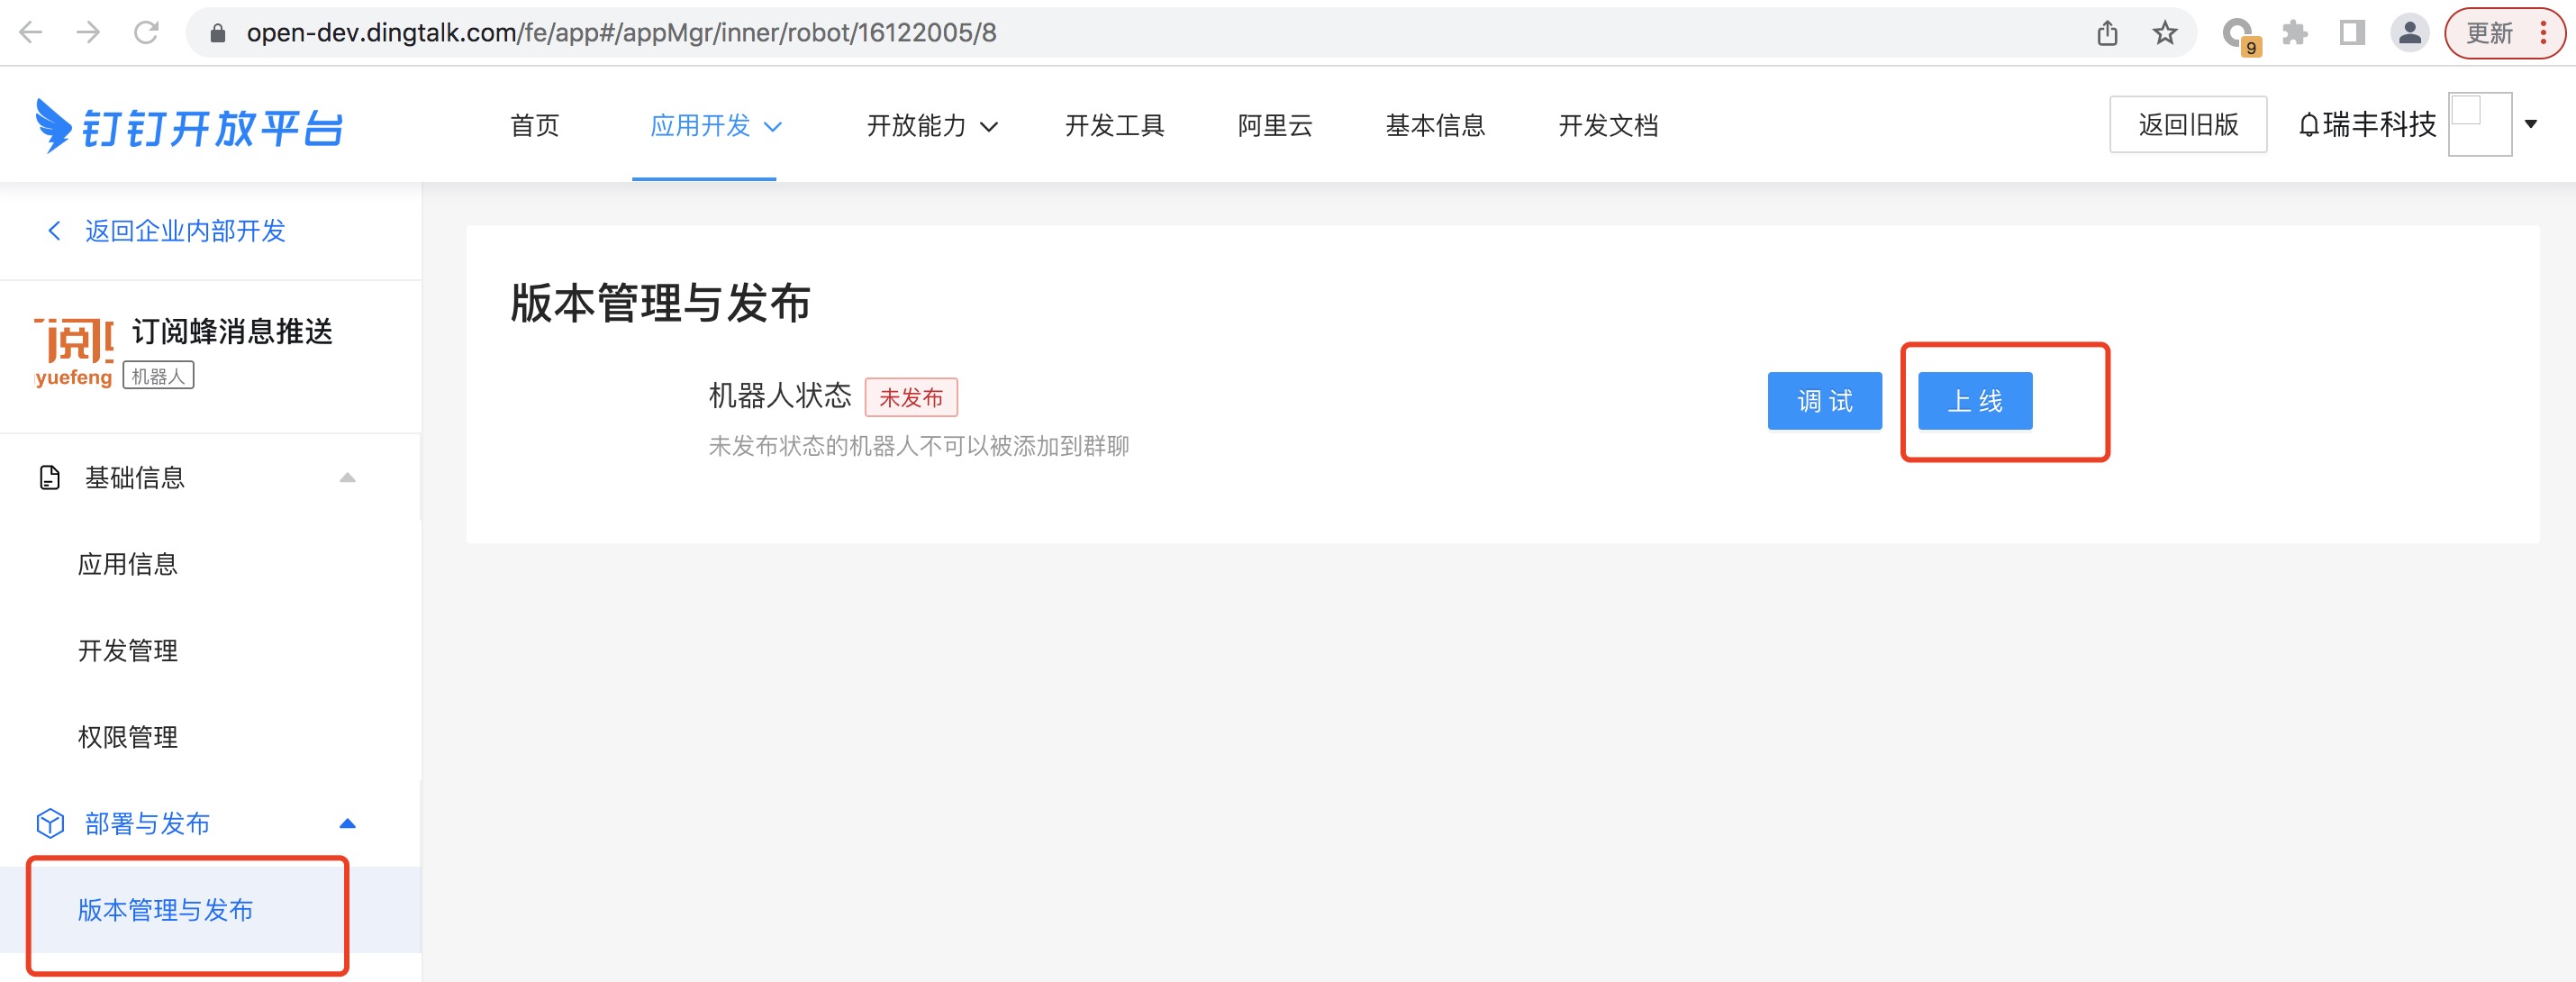
Task: Click the browser address bar URL
Action: click(620, 33)
